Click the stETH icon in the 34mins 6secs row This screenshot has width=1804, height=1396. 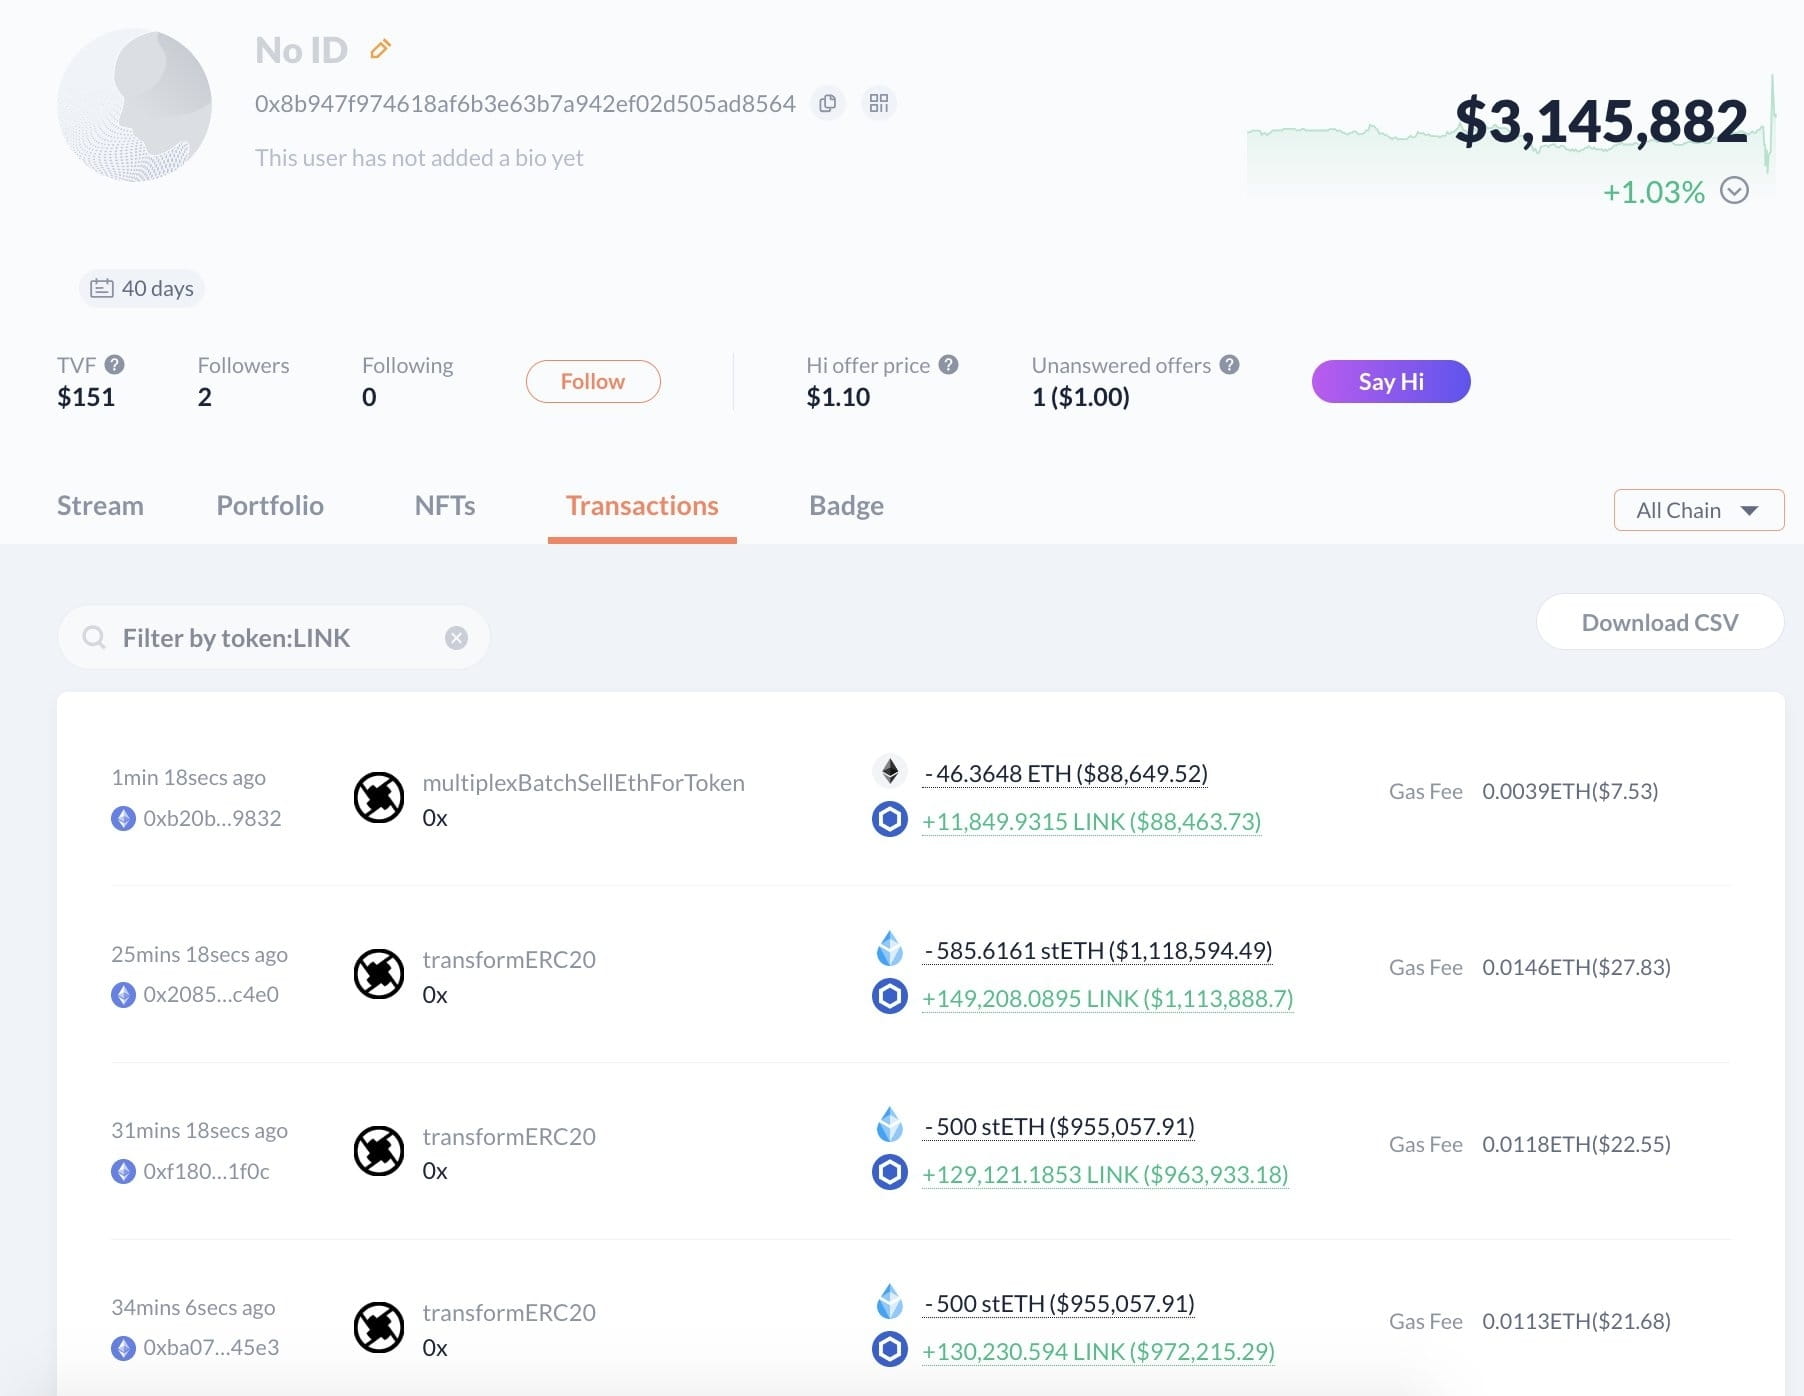[890, 1301]
